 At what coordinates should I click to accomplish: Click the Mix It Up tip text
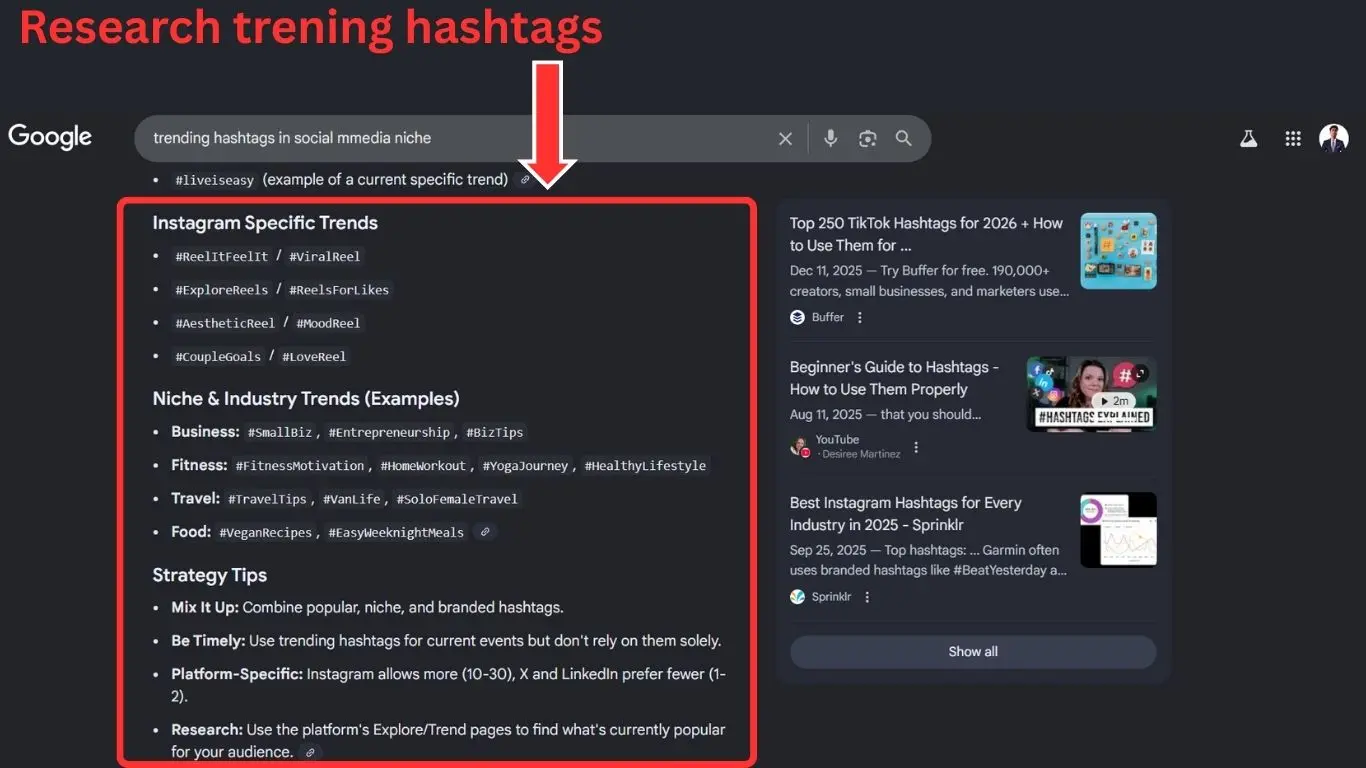point(367,607)
